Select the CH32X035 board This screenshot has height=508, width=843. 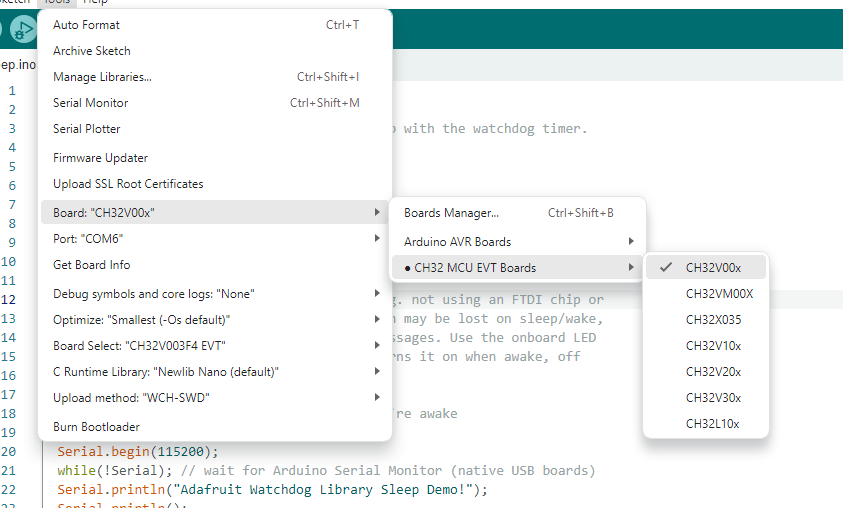pos(713,319)
